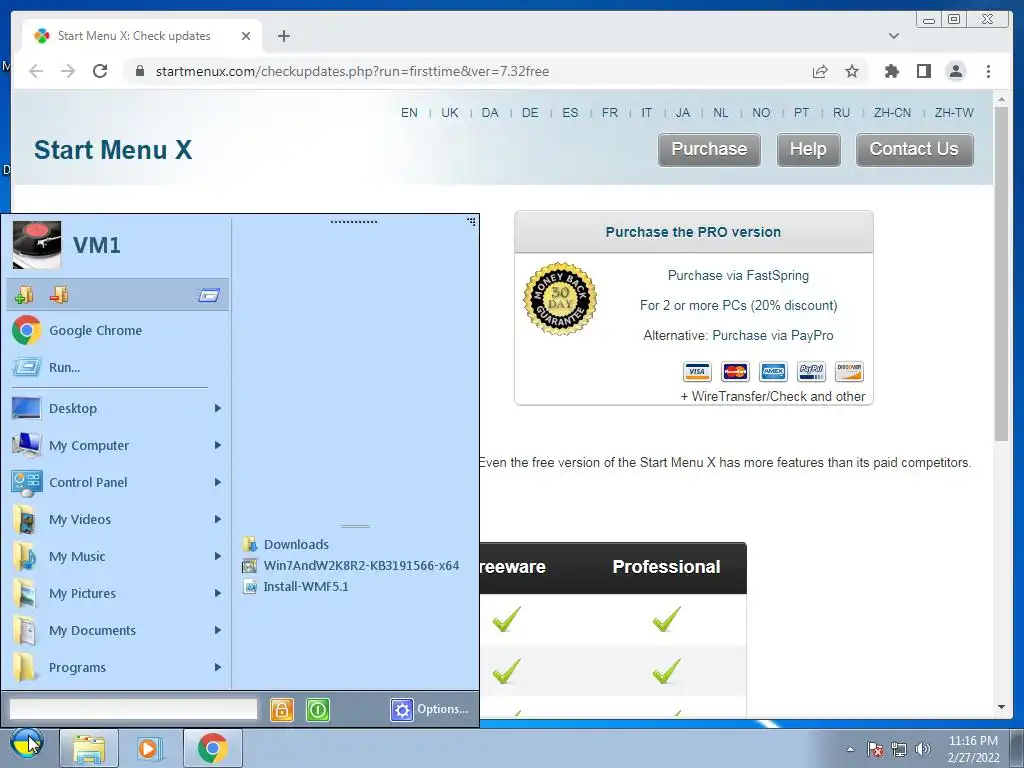The height and width of the screenshot is (768, 1024).
Task: Click the Chrome address bar URL
Action: pos(352,71)
